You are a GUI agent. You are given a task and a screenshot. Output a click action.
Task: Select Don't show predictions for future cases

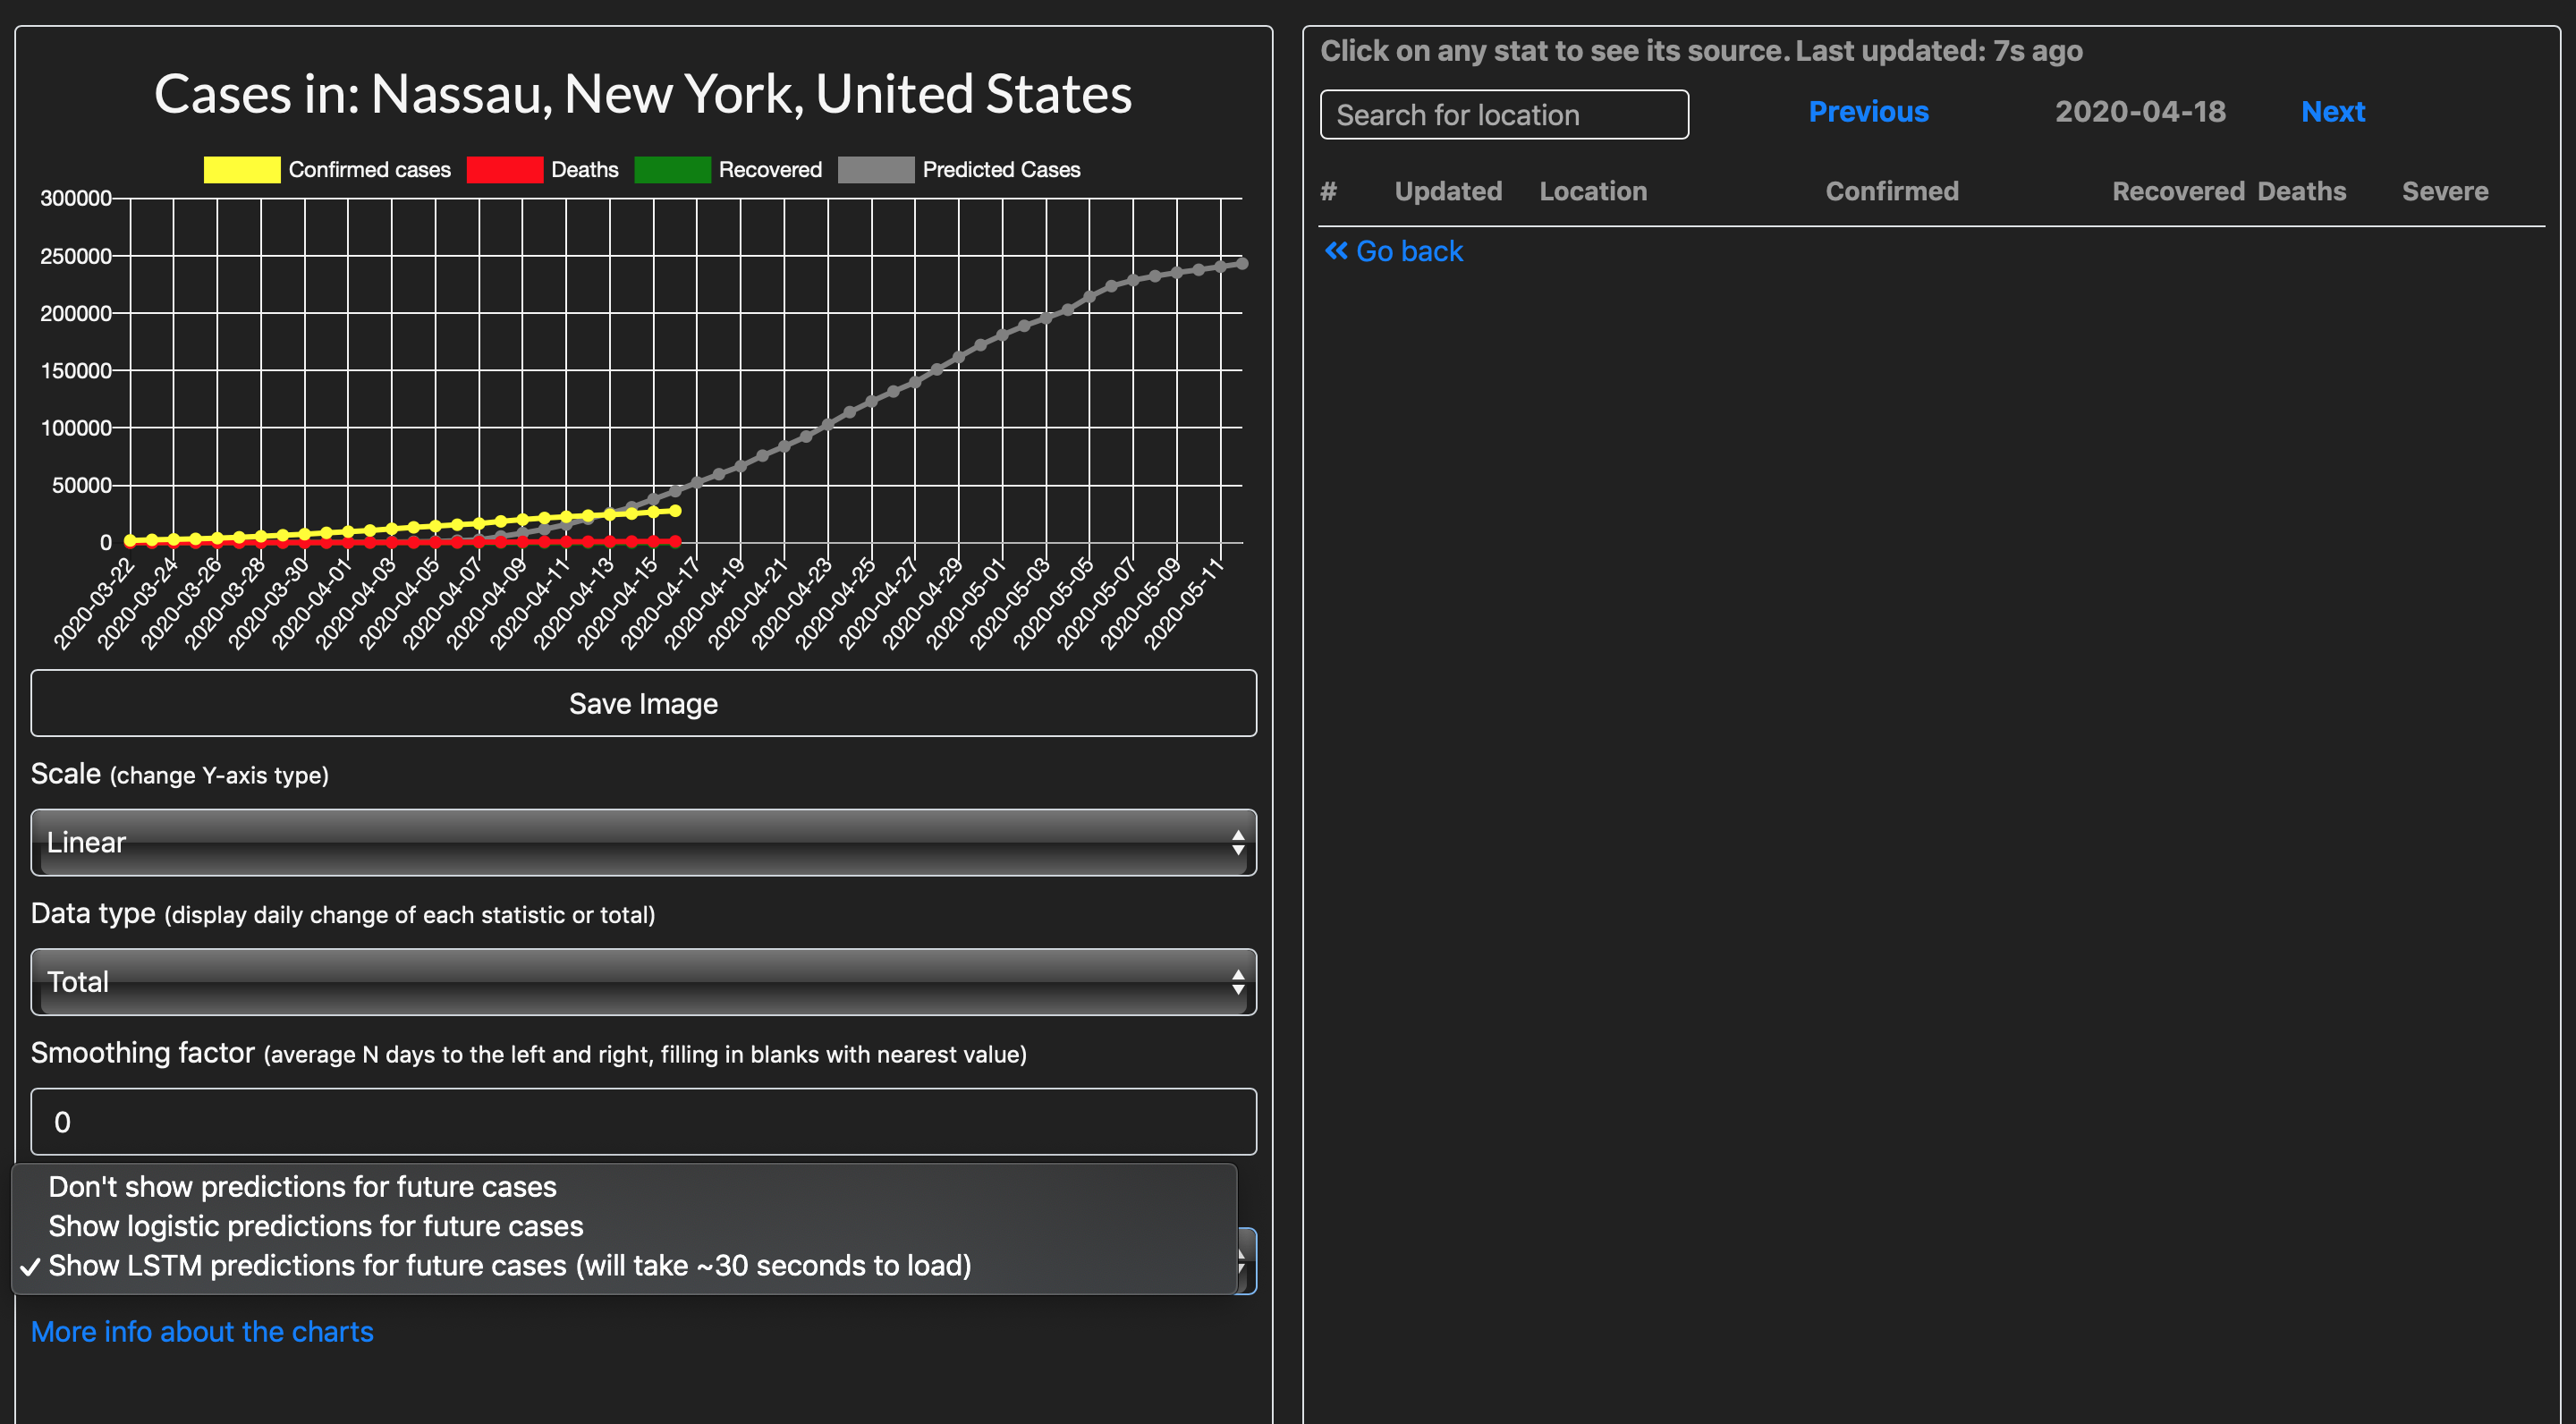click(302, 1186)
